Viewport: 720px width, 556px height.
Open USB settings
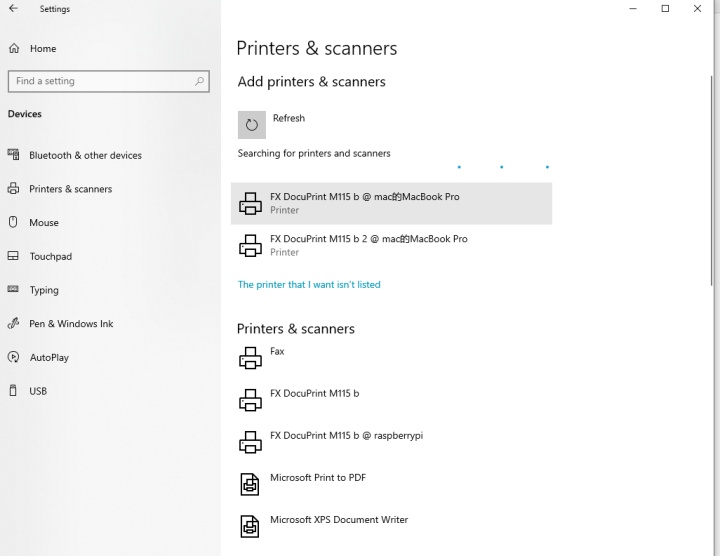coord(38,391)
